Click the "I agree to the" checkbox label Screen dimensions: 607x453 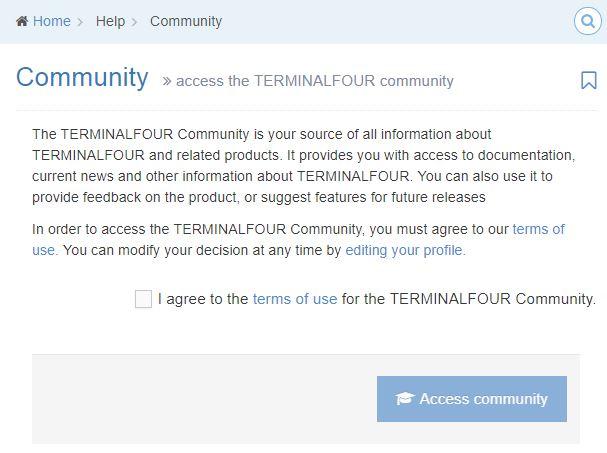(203, 299)
